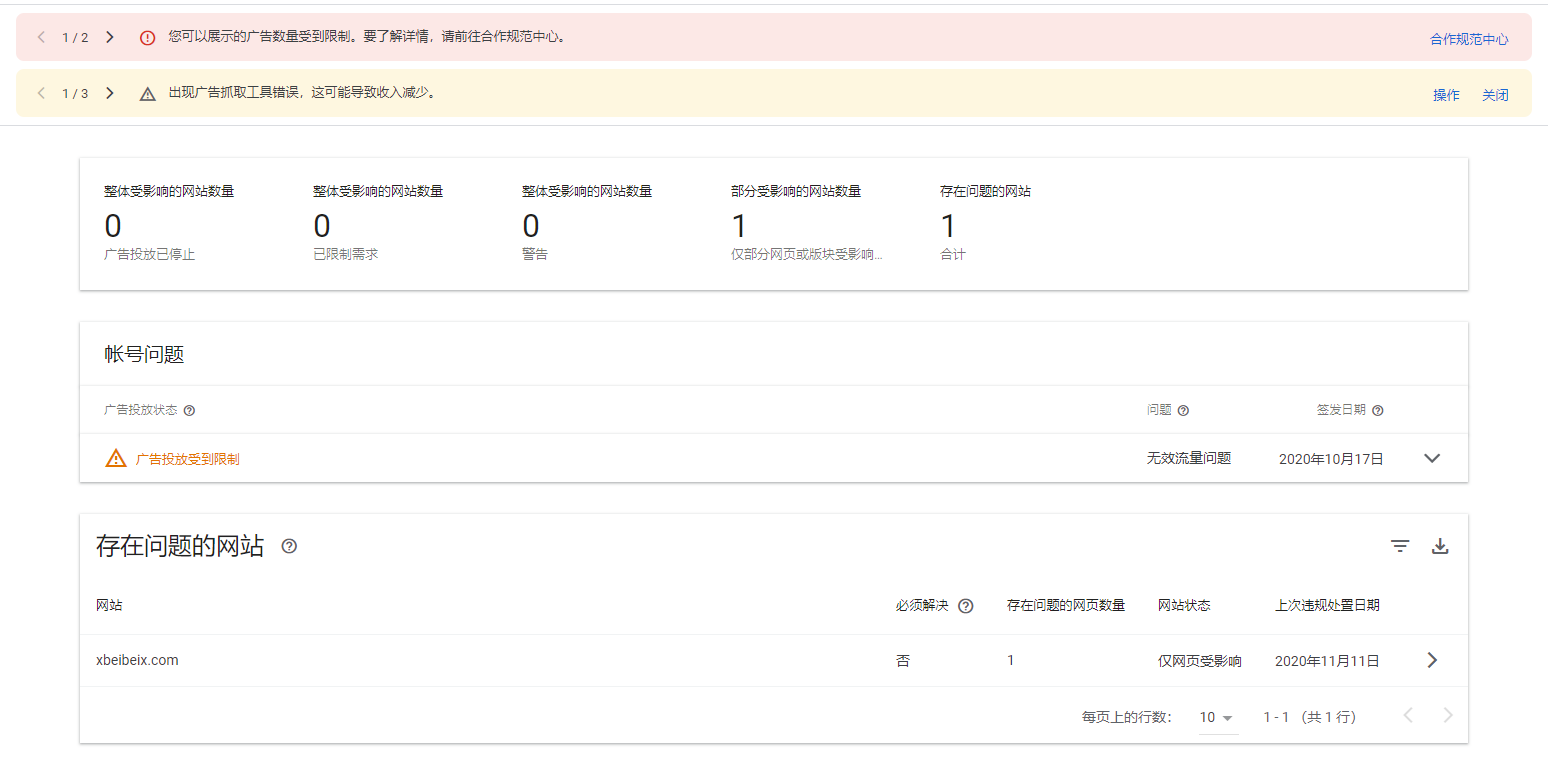Open help icon beside 问题 column
Screen dimensions: 1548x775
(x=1183, y=410)
